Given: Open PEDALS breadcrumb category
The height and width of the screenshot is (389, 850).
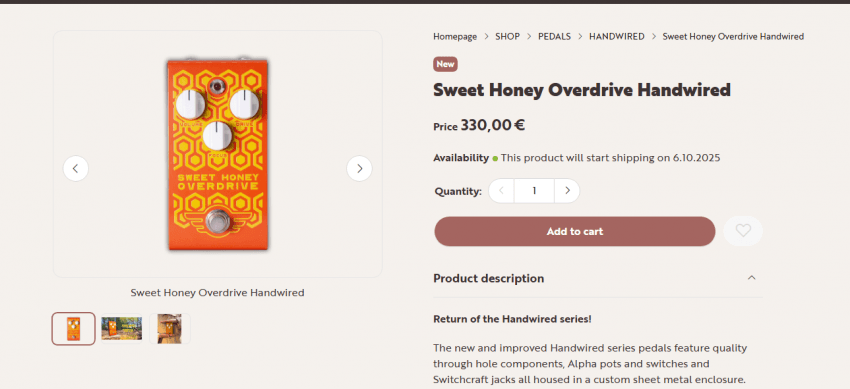Looking at the screenshot, I should [555, 36].
